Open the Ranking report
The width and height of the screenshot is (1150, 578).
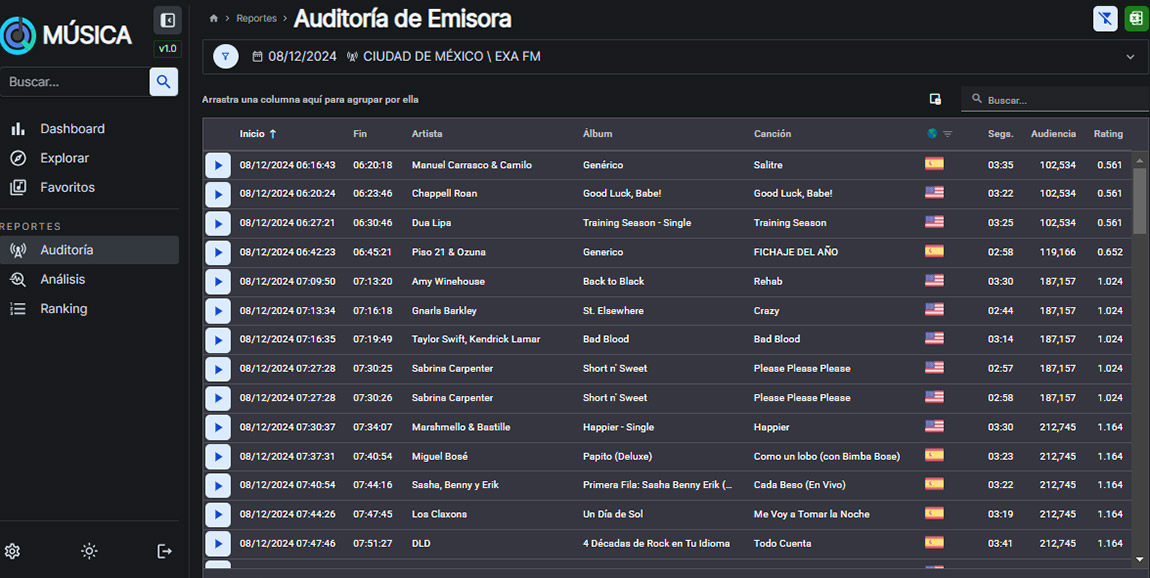(64, 309)
